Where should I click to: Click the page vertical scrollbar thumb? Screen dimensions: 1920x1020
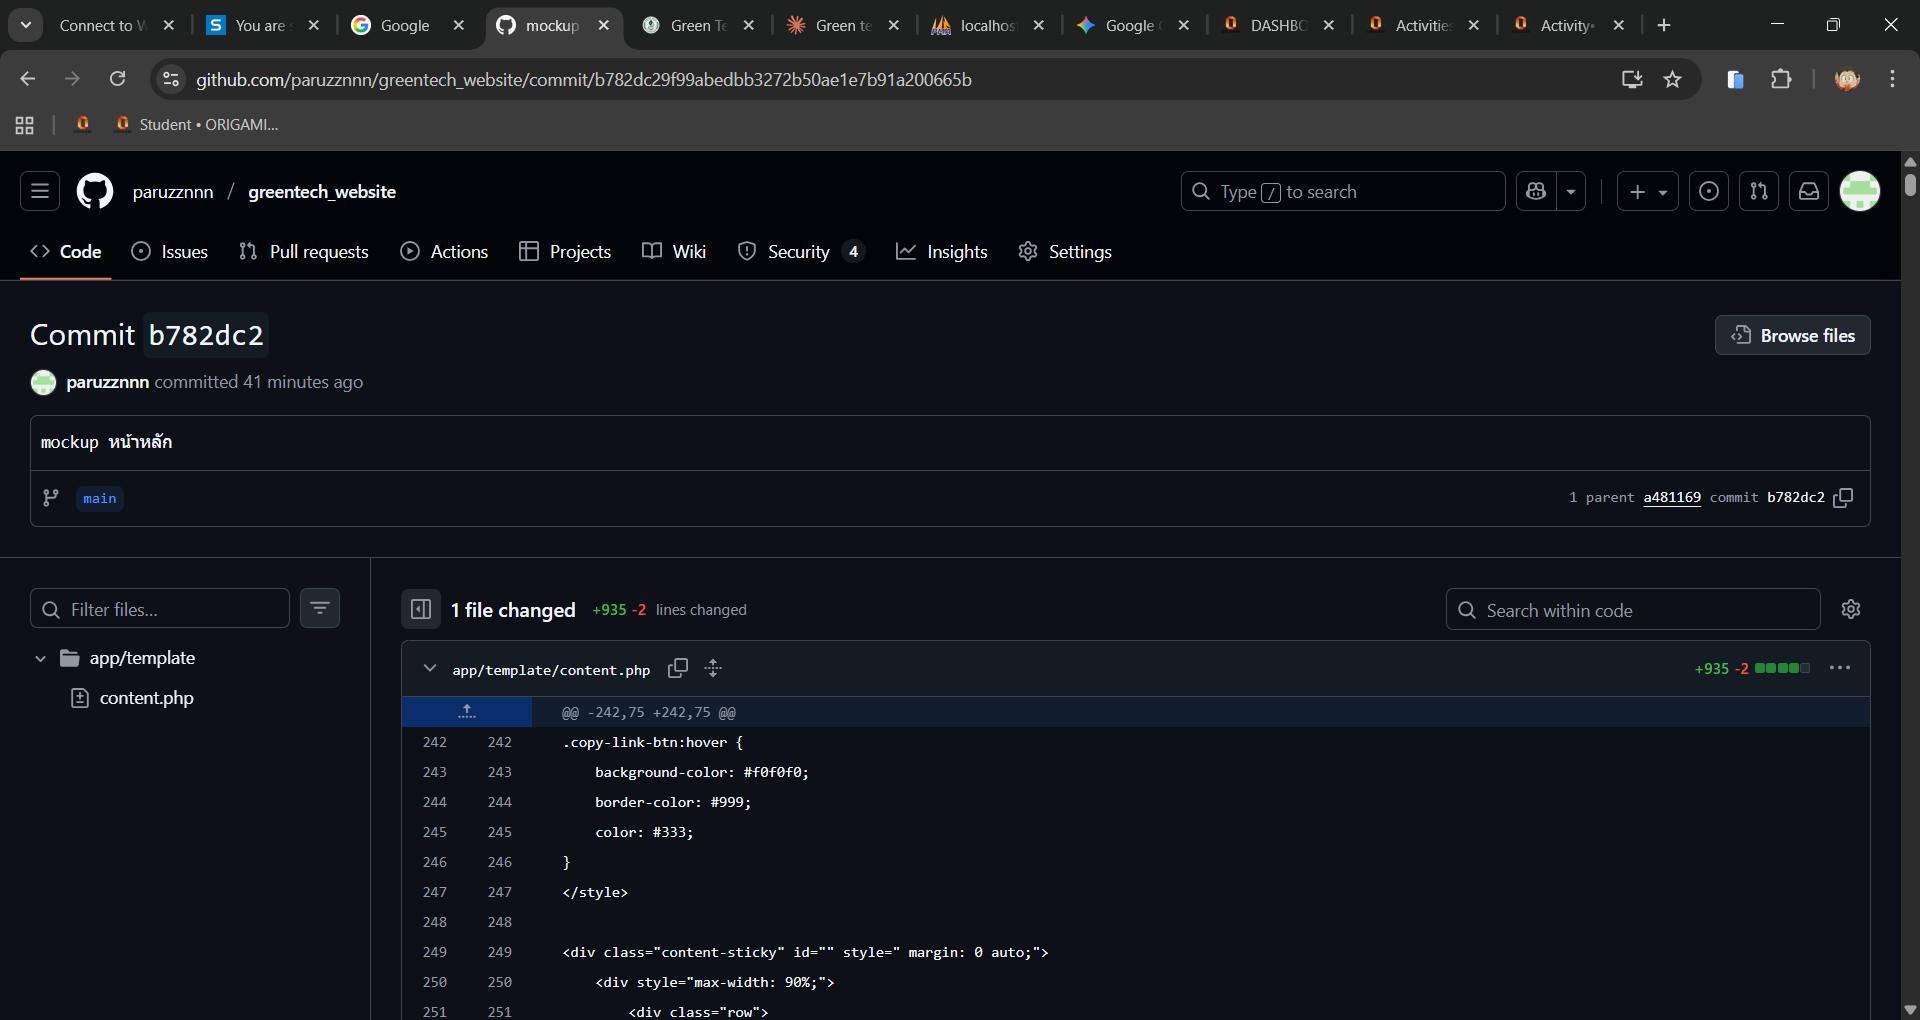pyautogui.click(x=1910, y=185)
